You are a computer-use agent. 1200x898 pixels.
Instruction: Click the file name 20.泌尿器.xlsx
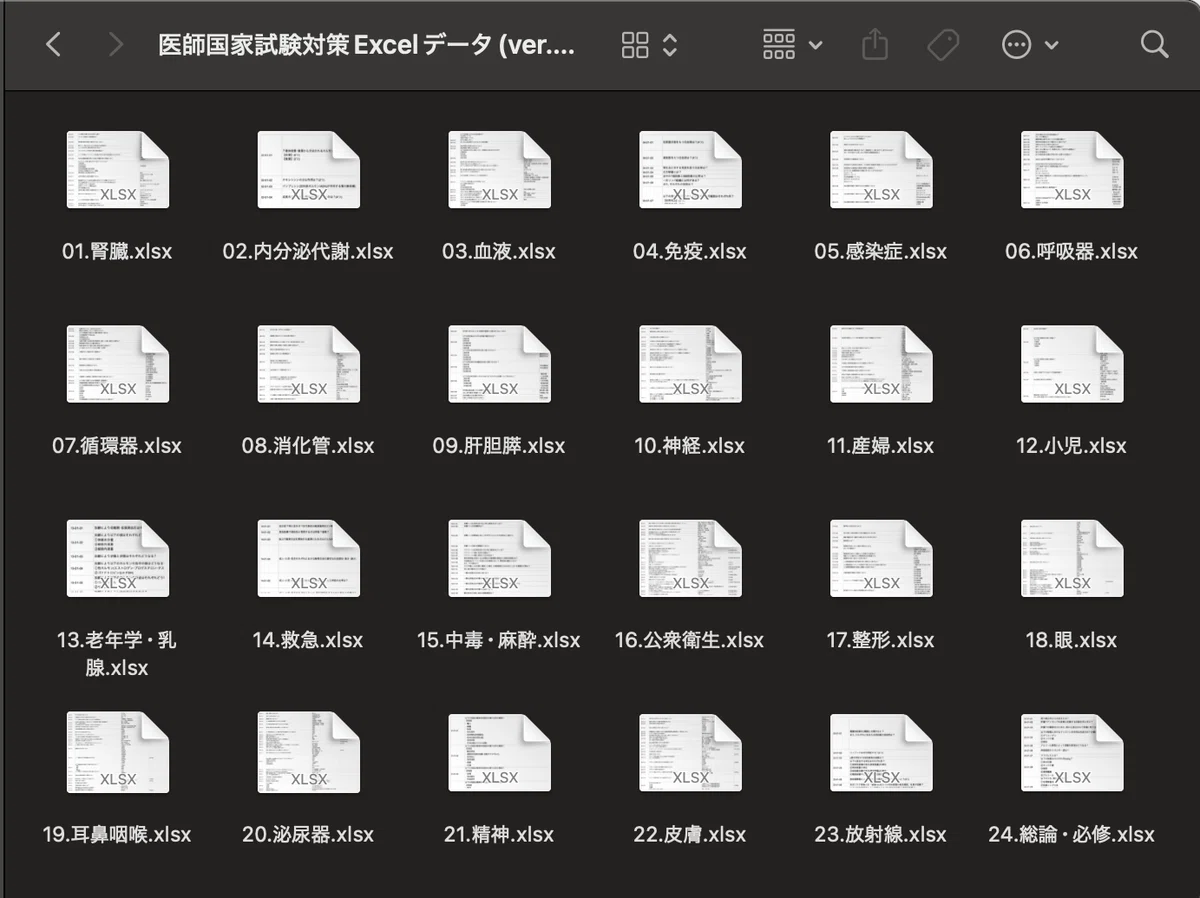coord(308,834)
